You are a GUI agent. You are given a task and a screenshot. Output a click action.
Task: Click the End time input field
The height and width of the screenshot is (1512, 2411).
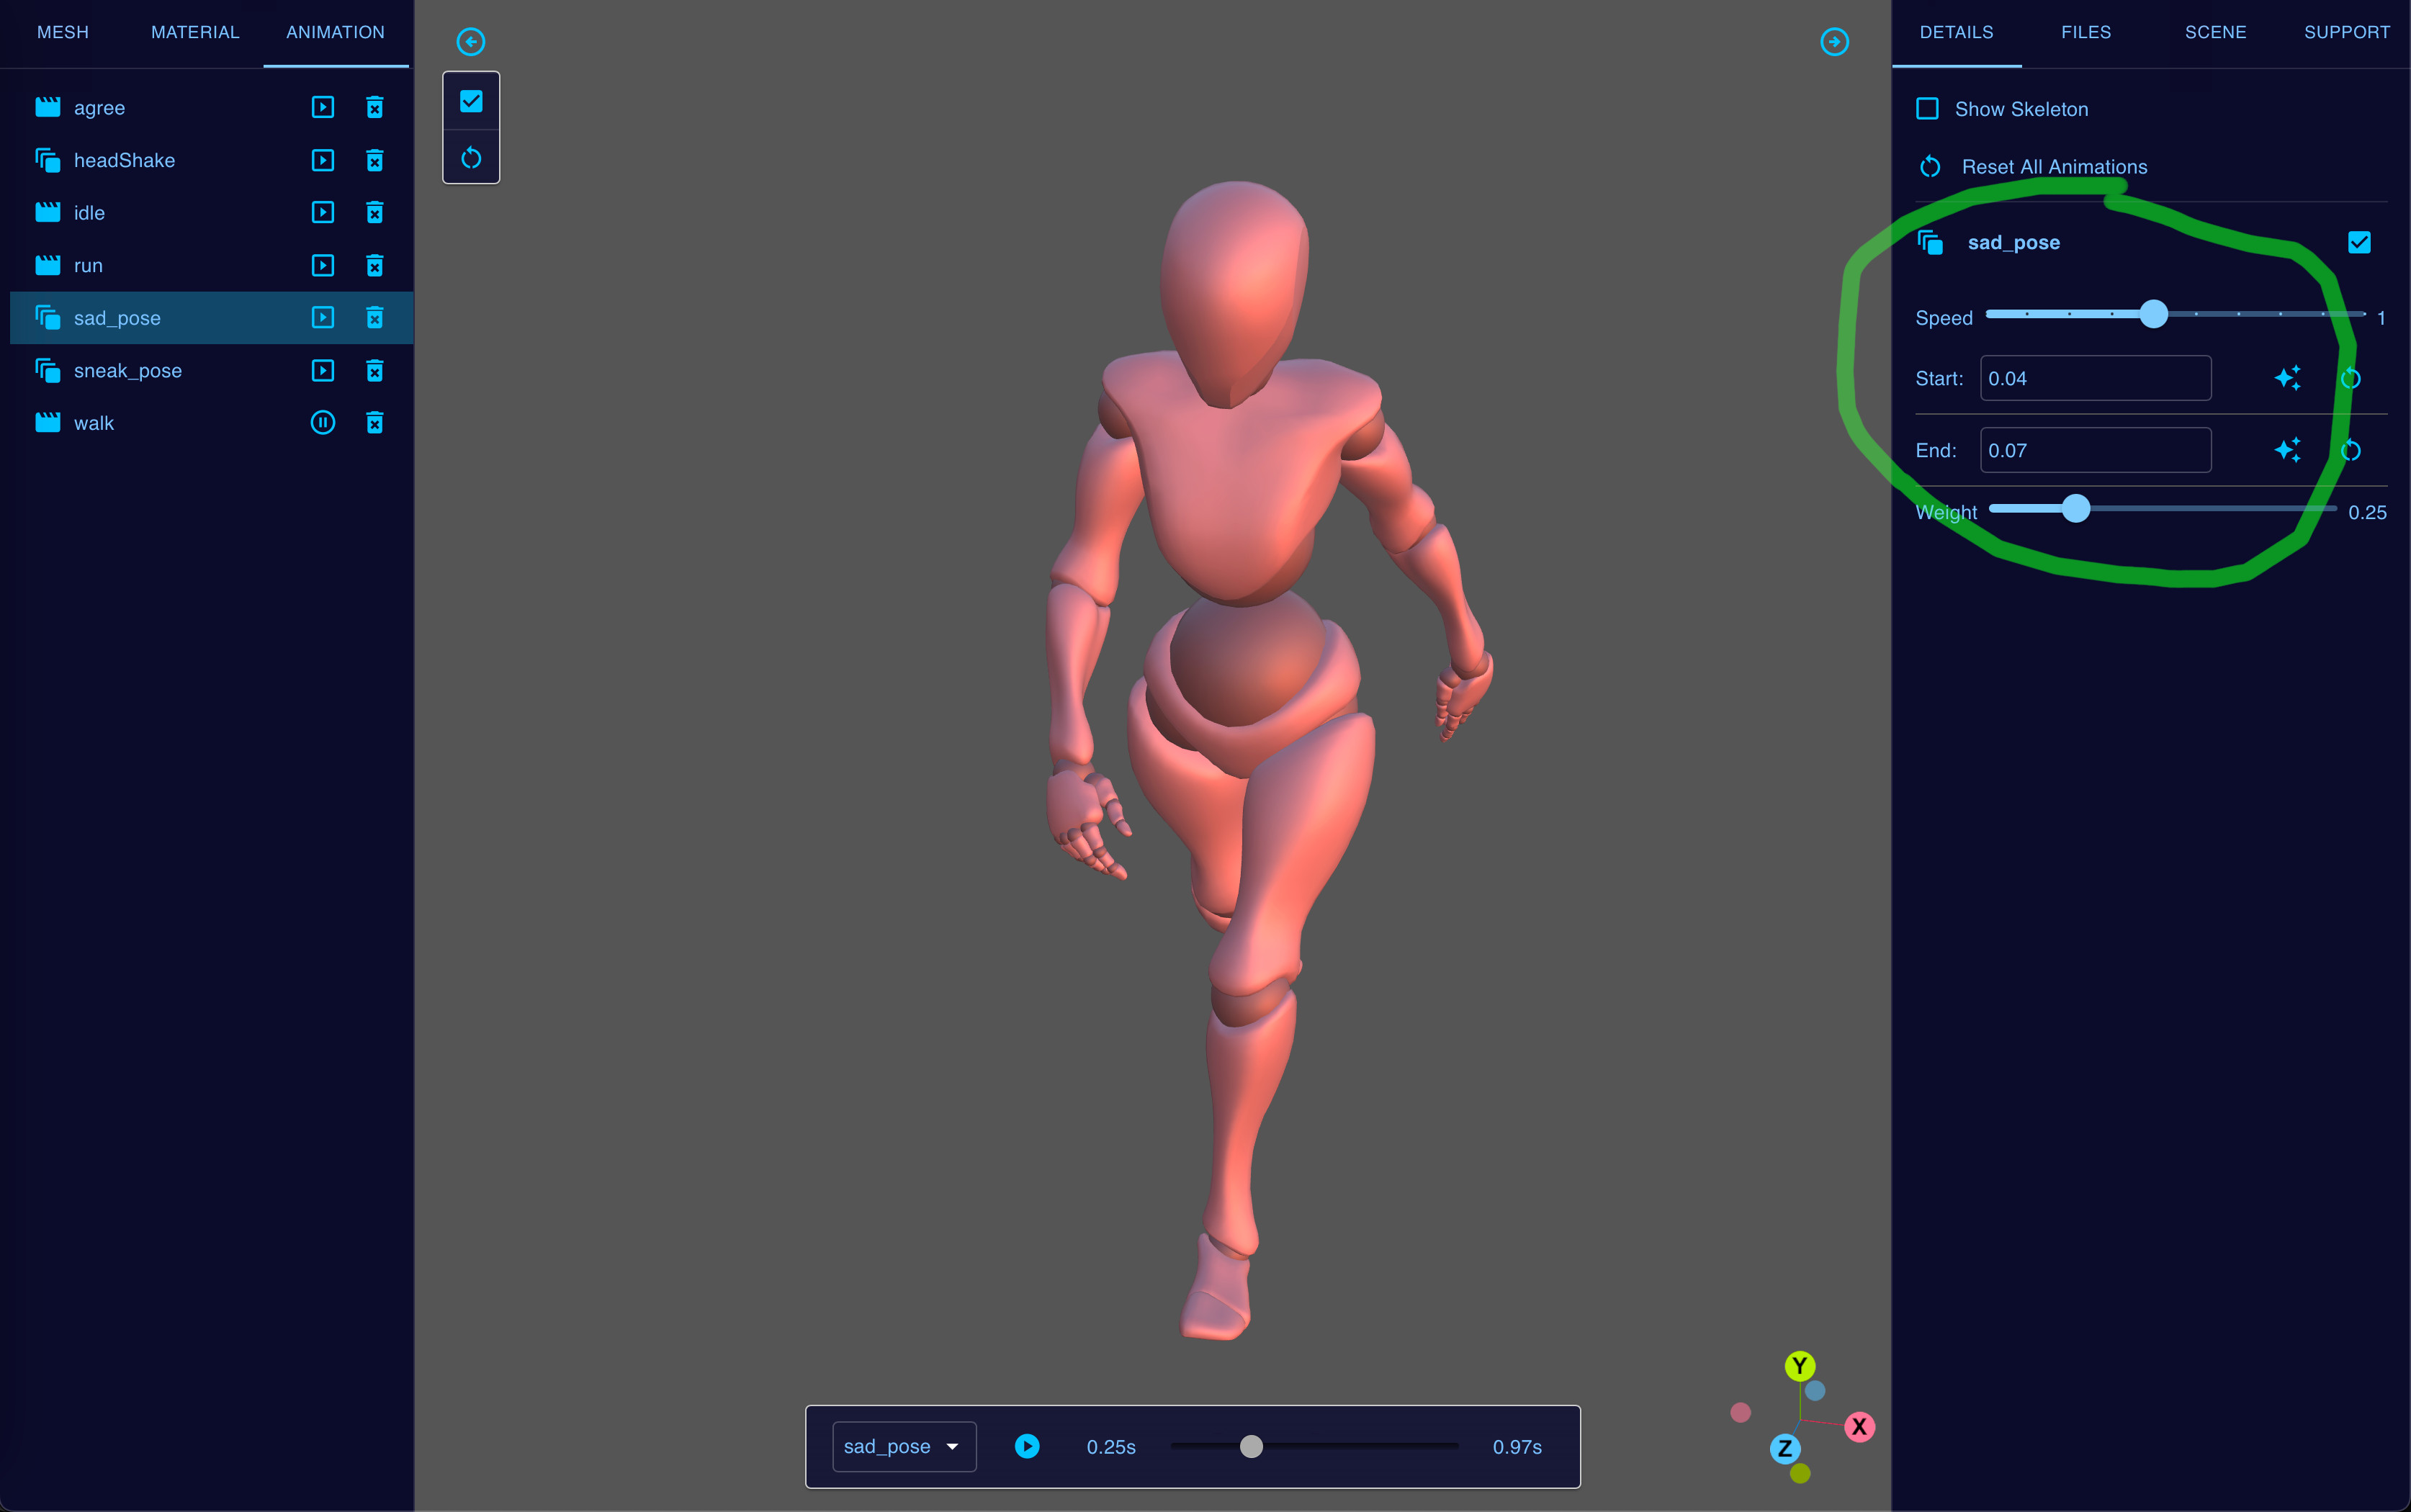[2095, 450]
